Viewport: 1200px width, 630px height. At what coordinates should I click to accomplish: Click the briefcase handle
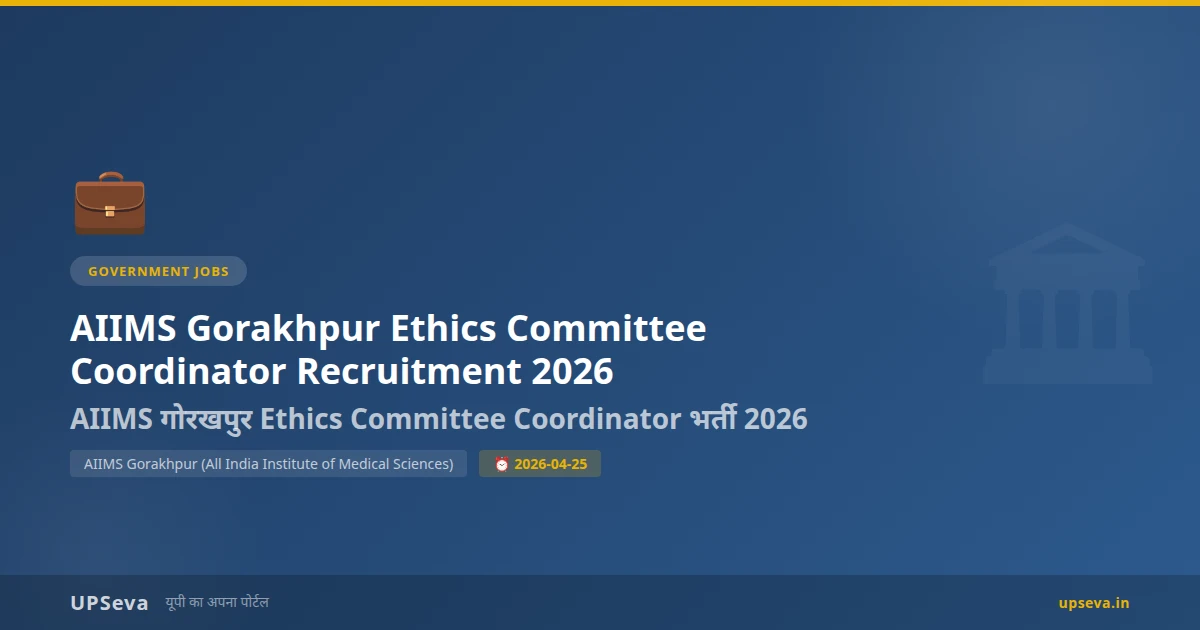[x=110, y=178]
